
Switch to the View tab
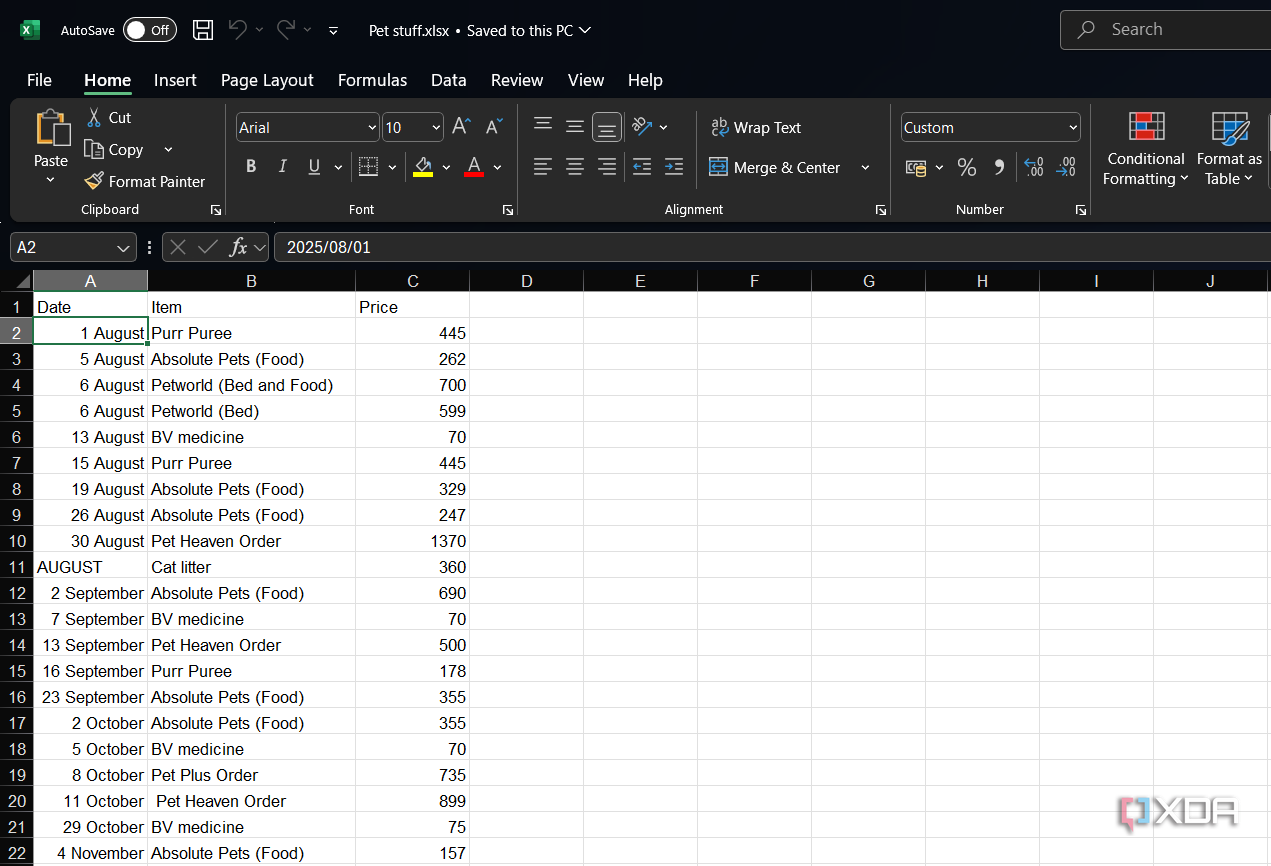586,80
